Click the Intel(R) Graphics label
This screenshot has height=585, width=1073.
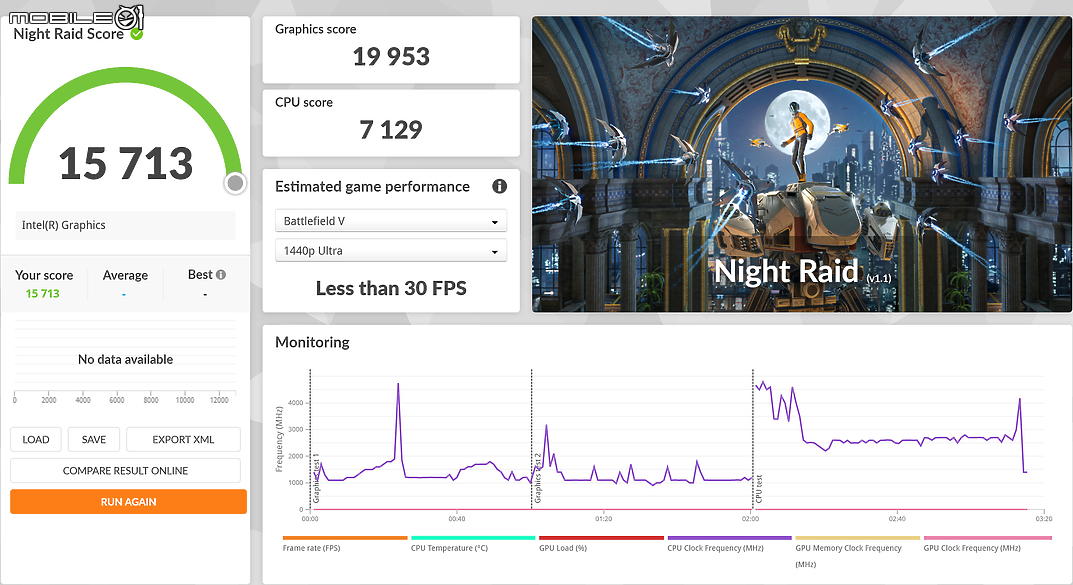click(64, 225)
